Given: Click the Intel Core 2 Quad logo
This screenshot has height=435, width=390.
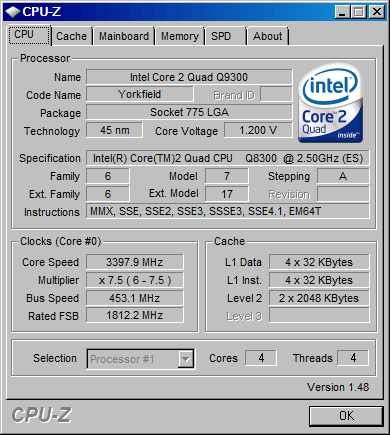Looking at the screenshot, I should [331, 104].
